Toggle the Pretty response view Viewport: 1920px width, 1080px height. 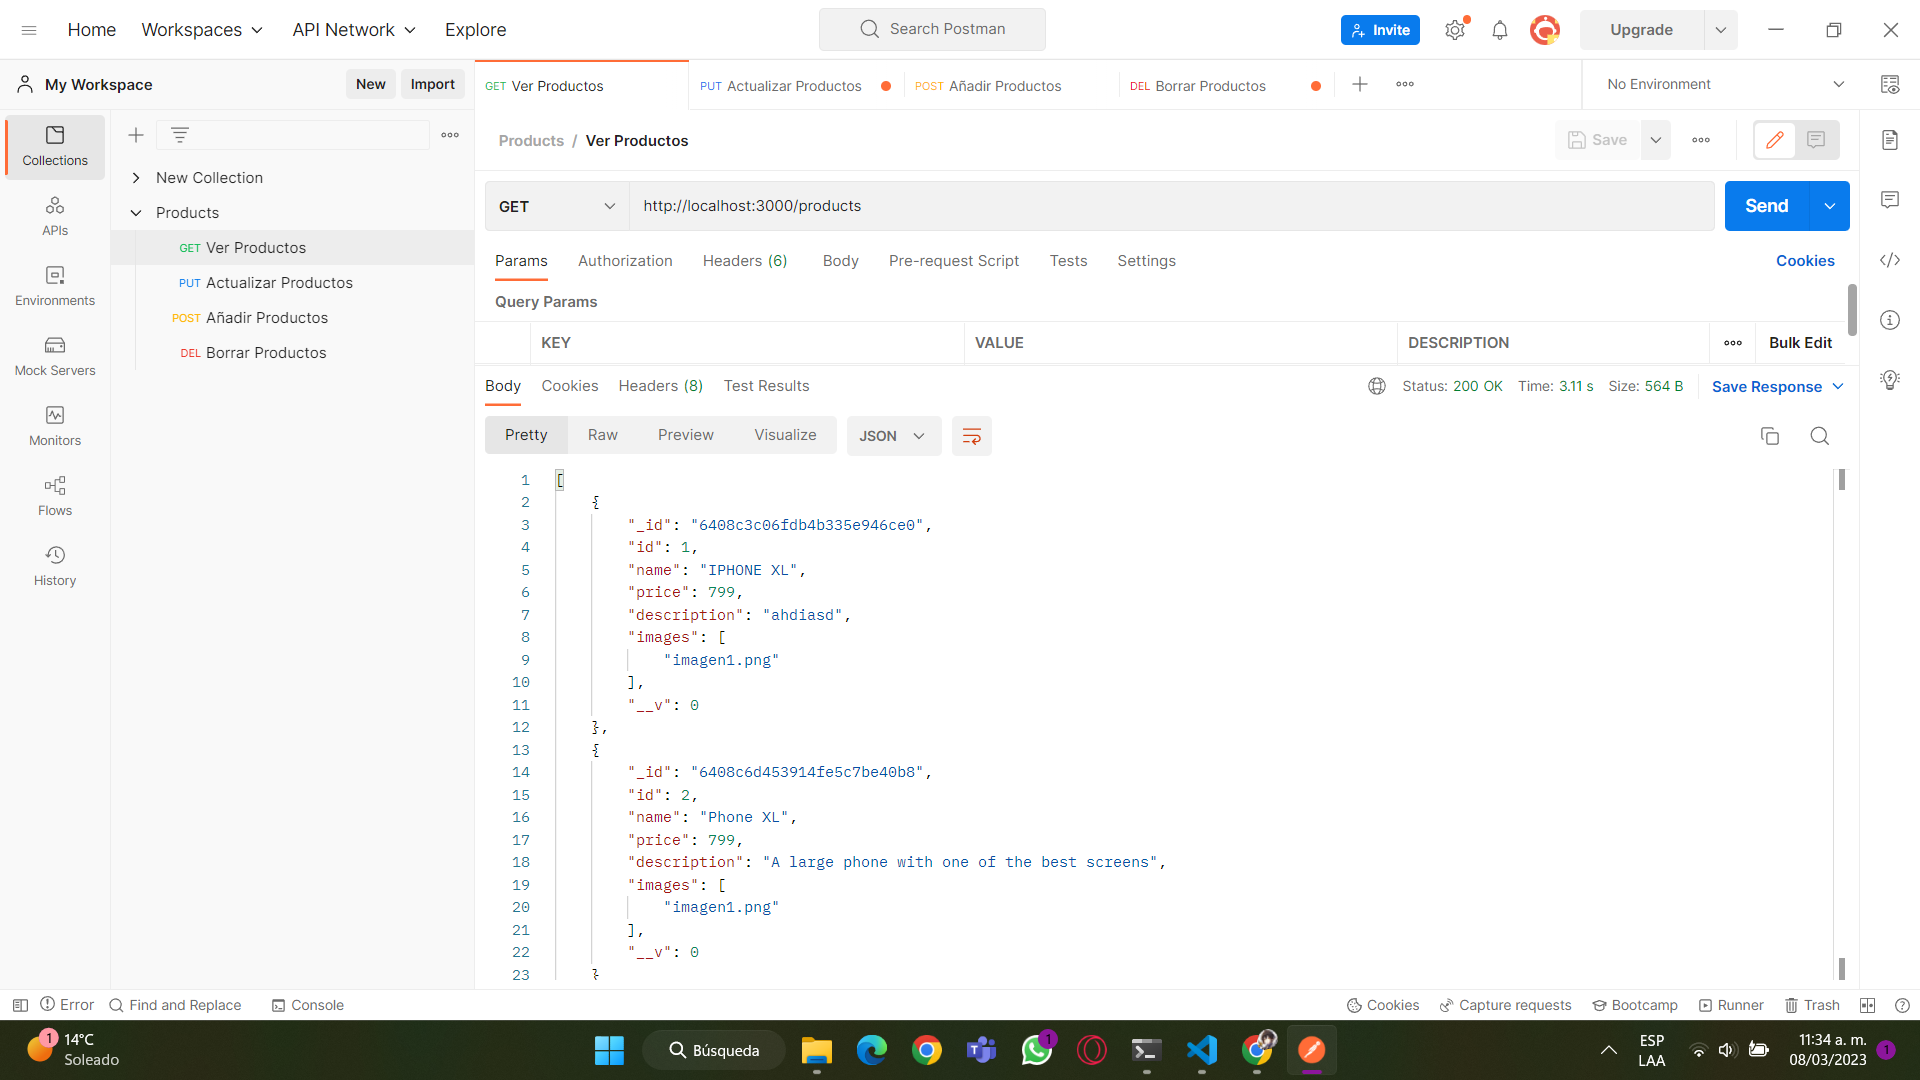(525, 434)
